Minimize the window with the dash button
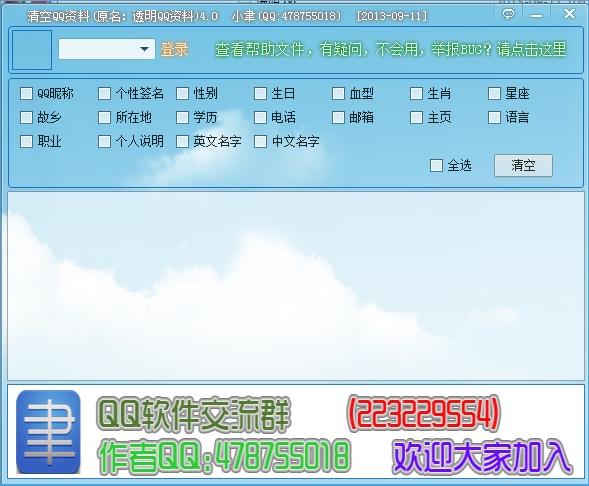Screen dimensions: 589x486 tap(536, 16)
